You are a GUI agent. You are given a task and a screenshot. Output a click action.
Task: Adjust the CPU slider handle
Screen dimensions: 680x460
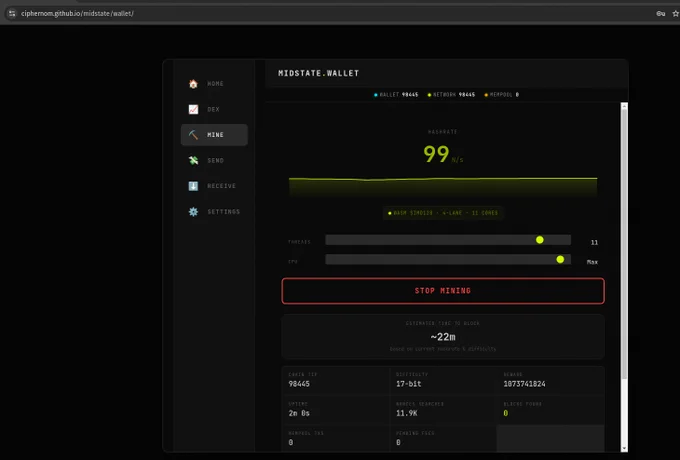[x=560, y=259]
